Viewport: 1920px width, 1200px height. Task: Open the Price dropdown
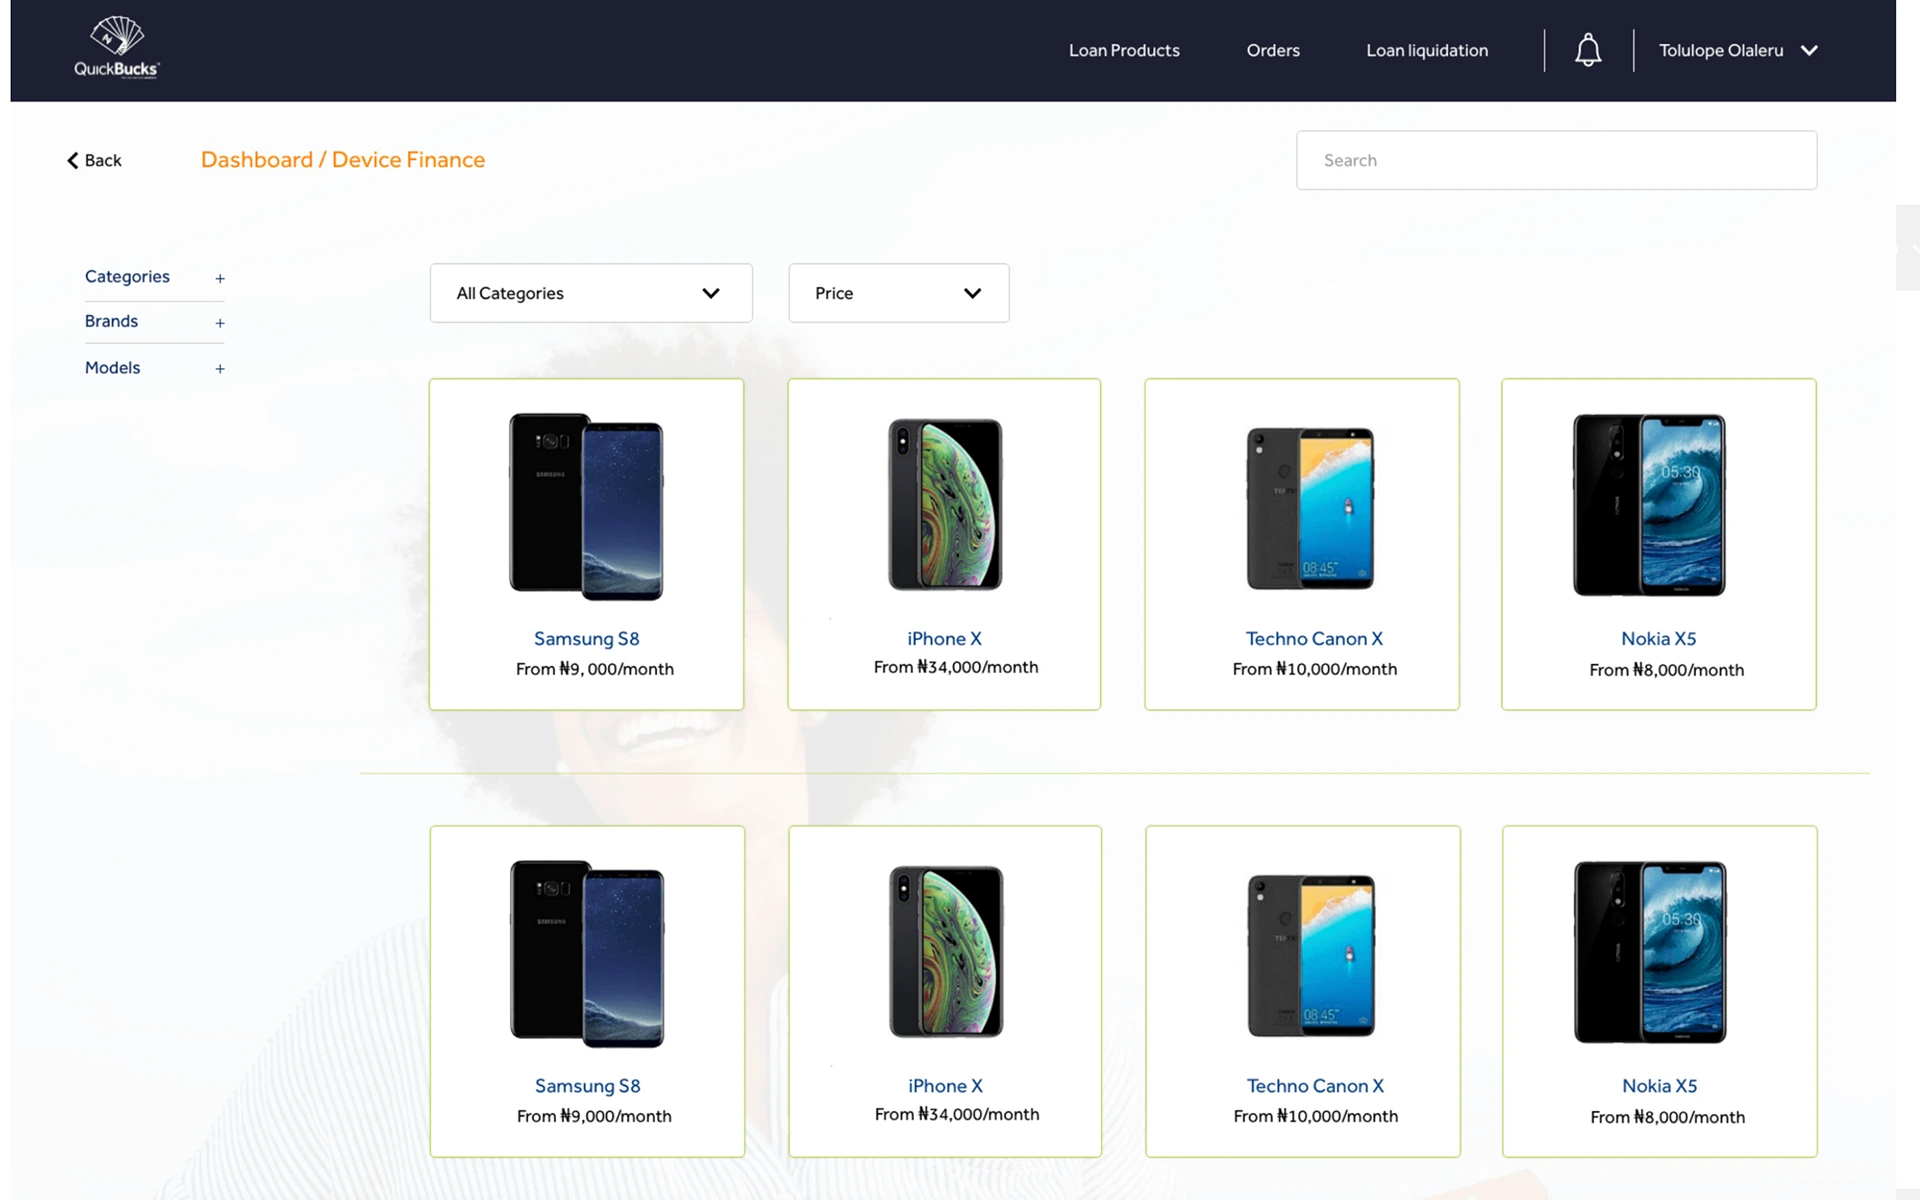(899, 293)
